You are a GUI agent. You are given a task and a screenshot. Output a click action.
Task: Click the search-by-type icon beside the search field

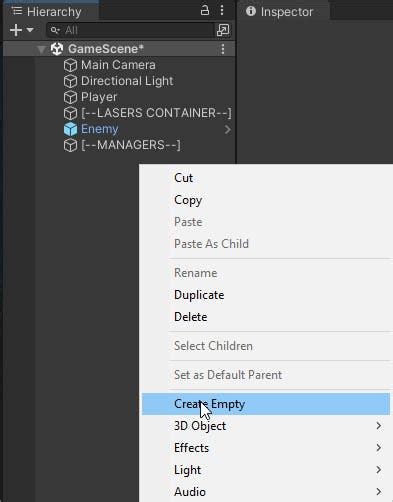click(x=223, y=30)
